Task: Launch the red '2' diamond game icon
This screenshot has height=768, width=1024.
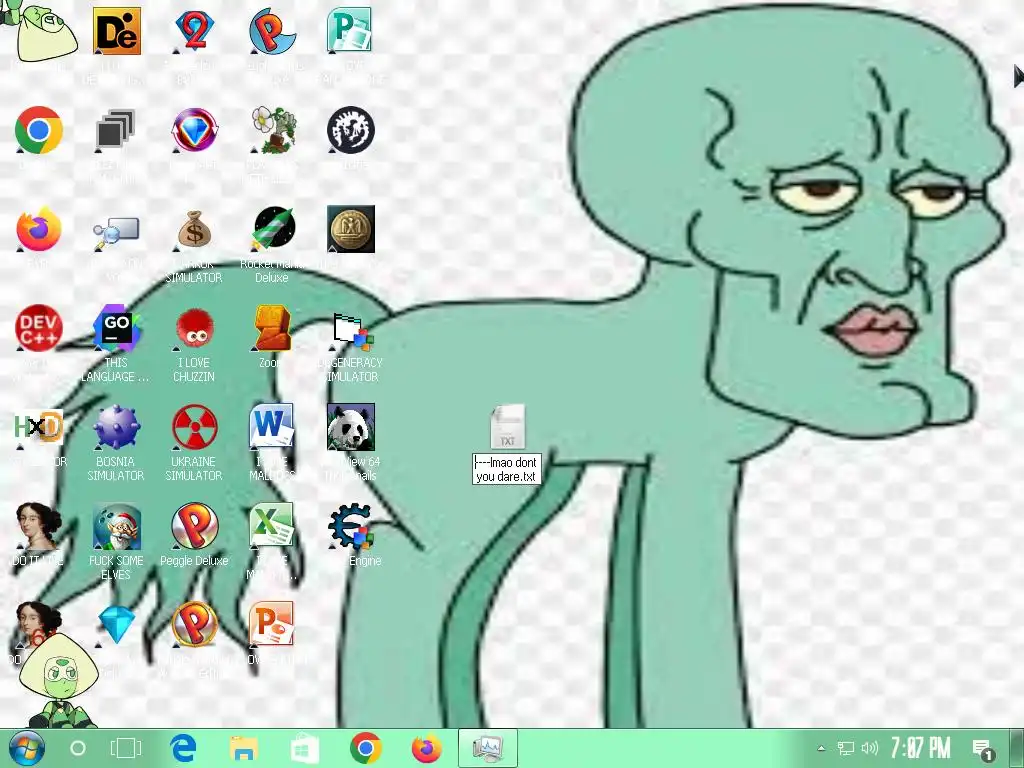Action: [x=194, y=31]
